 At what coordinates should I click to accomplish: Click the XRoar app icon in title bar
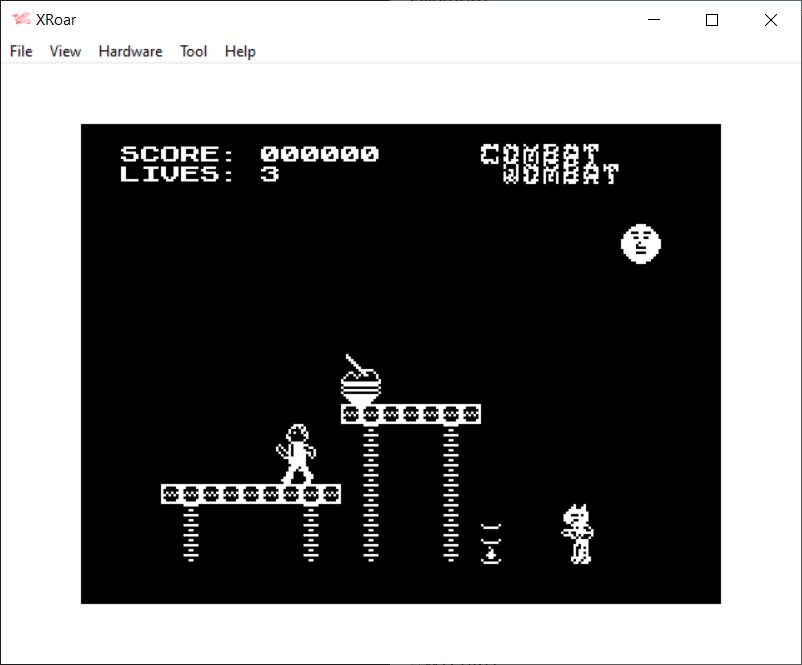tap(20, 20)
